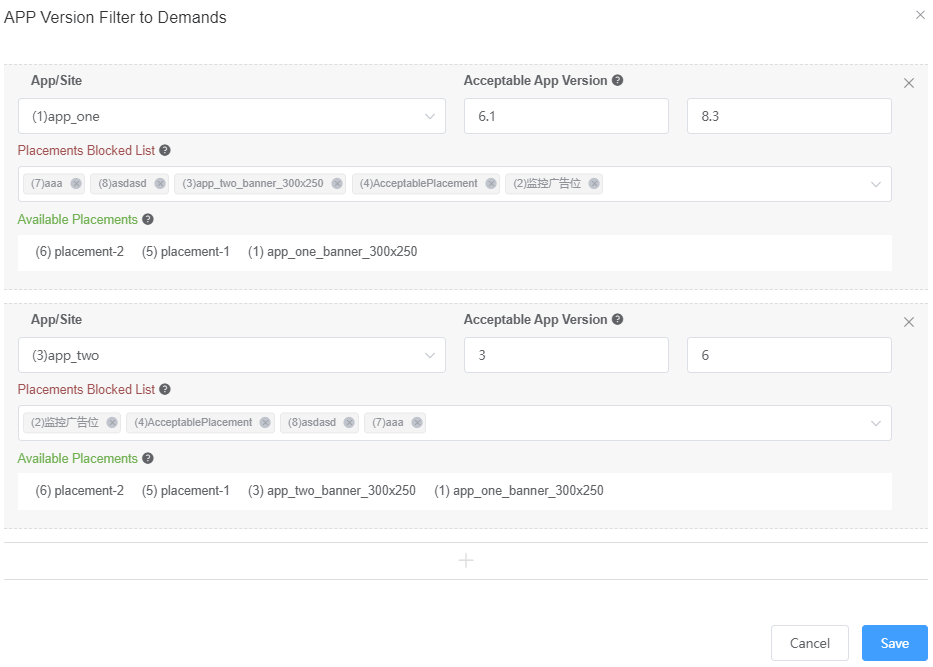
Task: Show help for app_two Acceptable App Version
Action: pyautogui.click(x=618, y=320)
